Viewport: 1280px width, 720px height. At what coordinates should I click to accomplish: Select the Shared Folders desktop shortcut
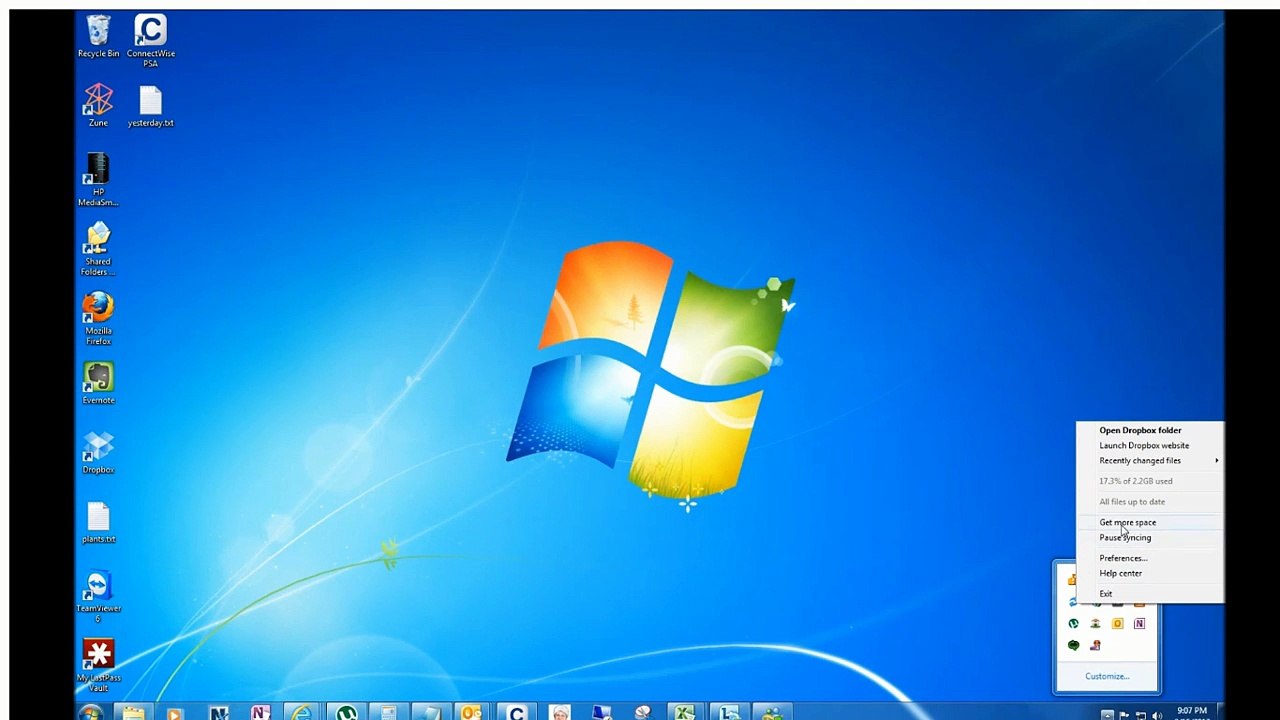98,249
